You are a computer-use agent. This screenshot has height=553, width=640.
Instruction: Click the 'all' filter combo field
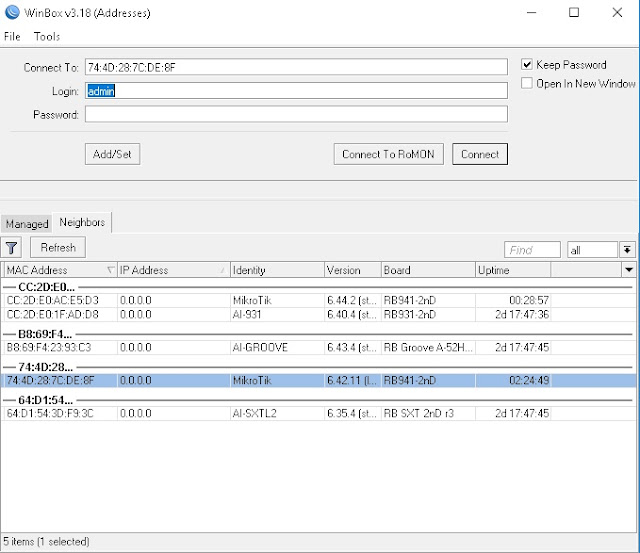coord(592,250)
